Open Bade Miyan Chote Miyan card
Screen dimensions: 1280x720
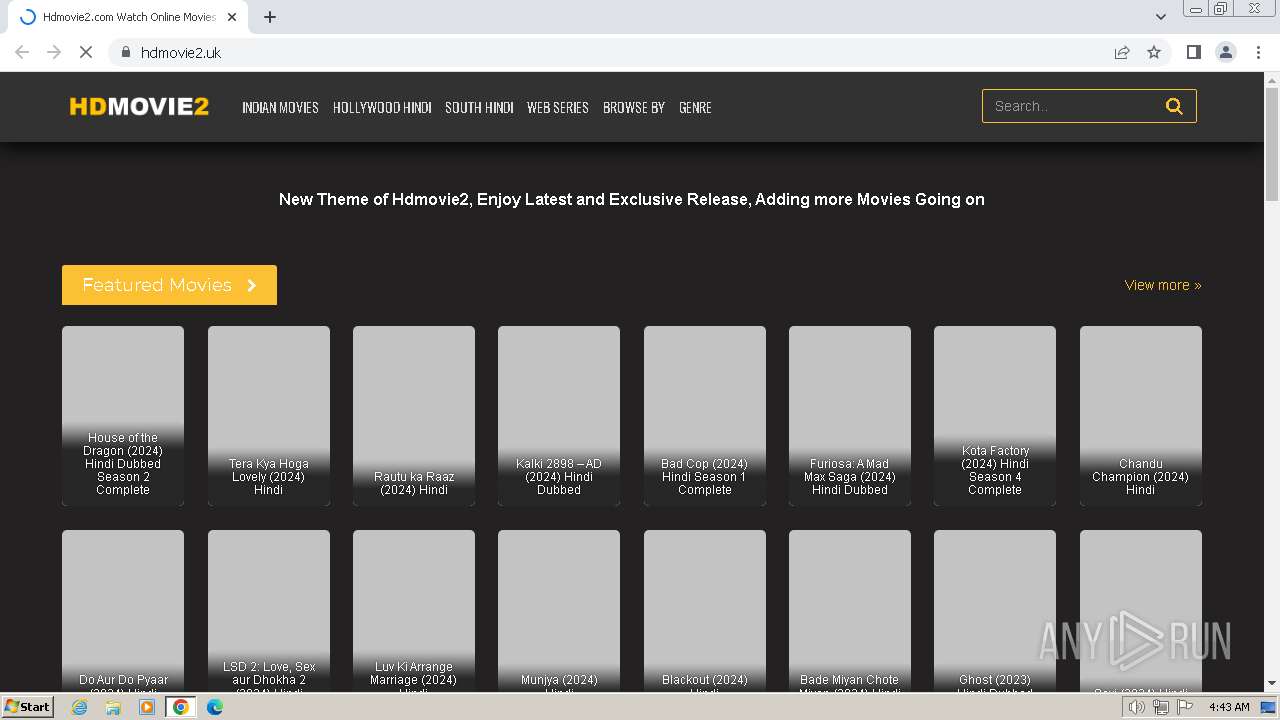(x=850, y=610)
